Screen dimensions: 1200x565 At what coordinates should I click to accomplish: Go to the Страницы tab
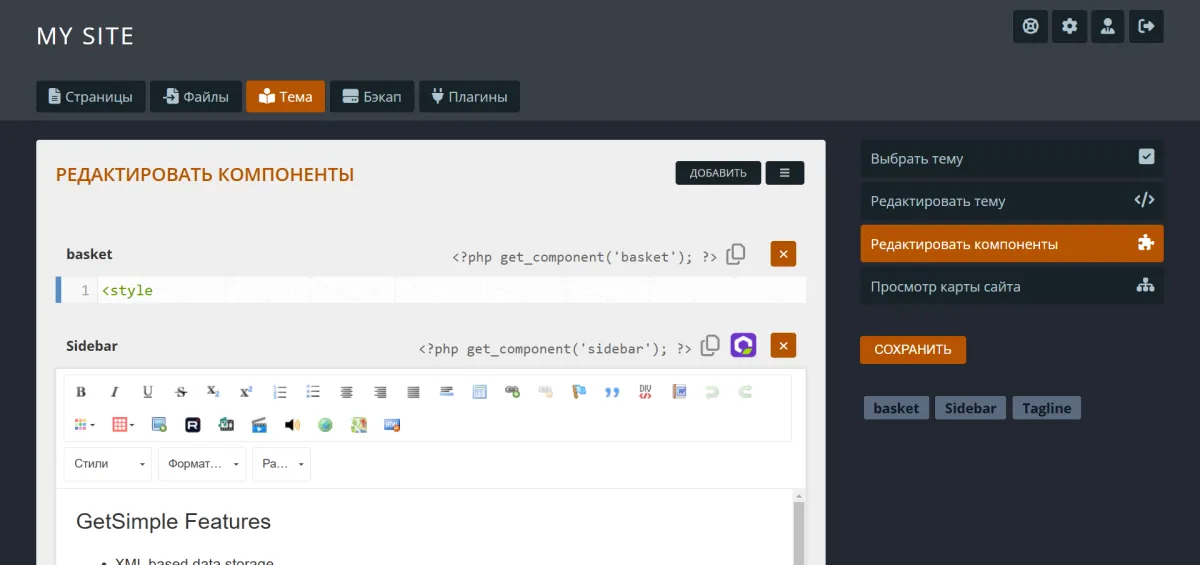(91, 97)
